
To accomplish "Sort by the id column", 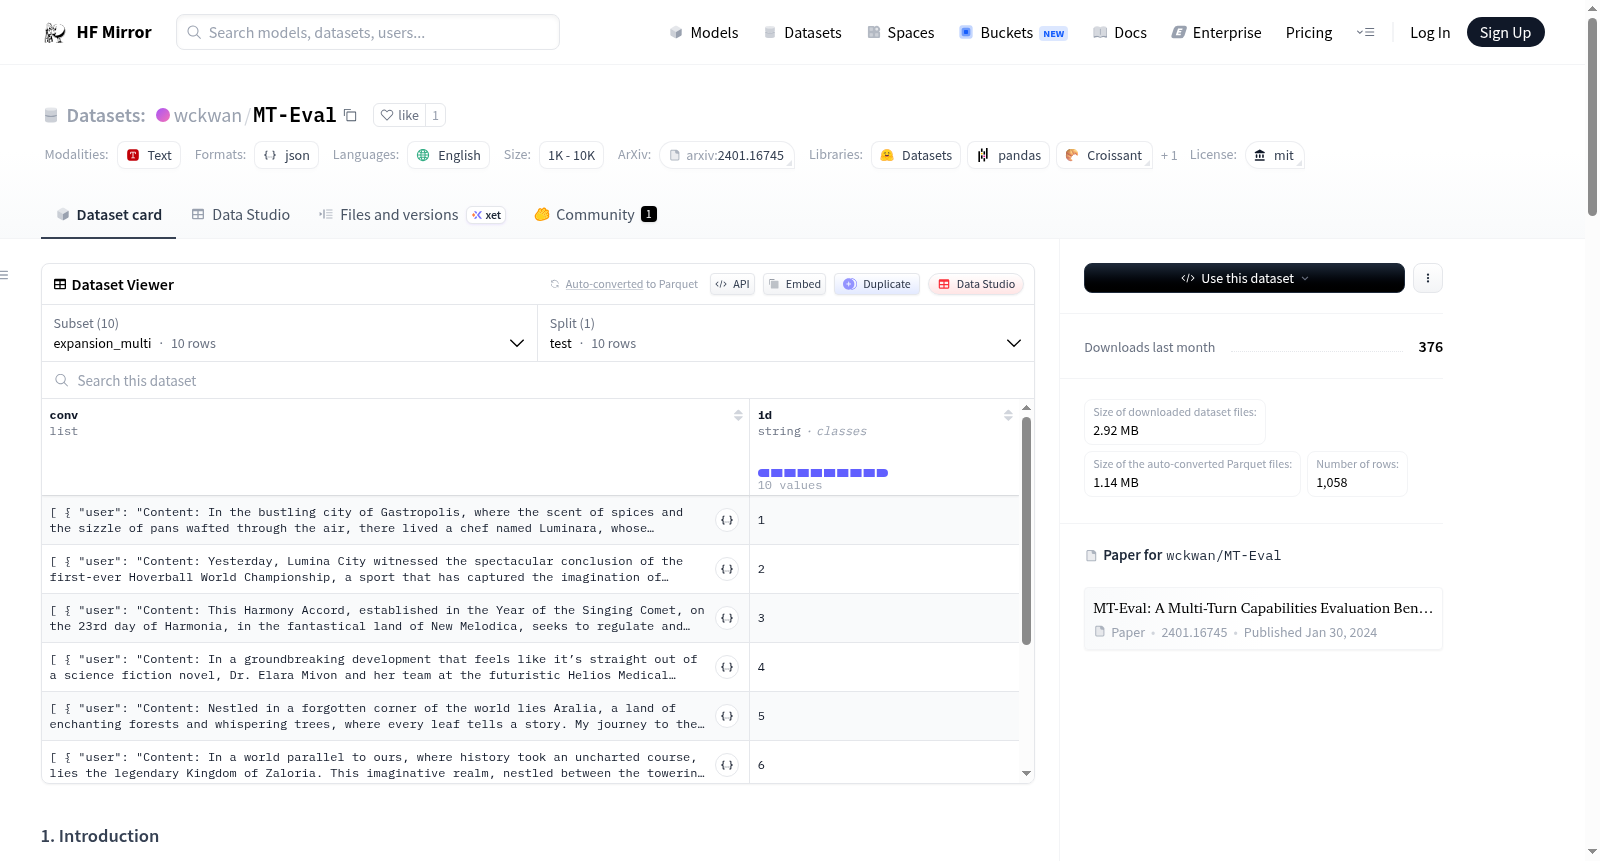I will coord(1008,415).
